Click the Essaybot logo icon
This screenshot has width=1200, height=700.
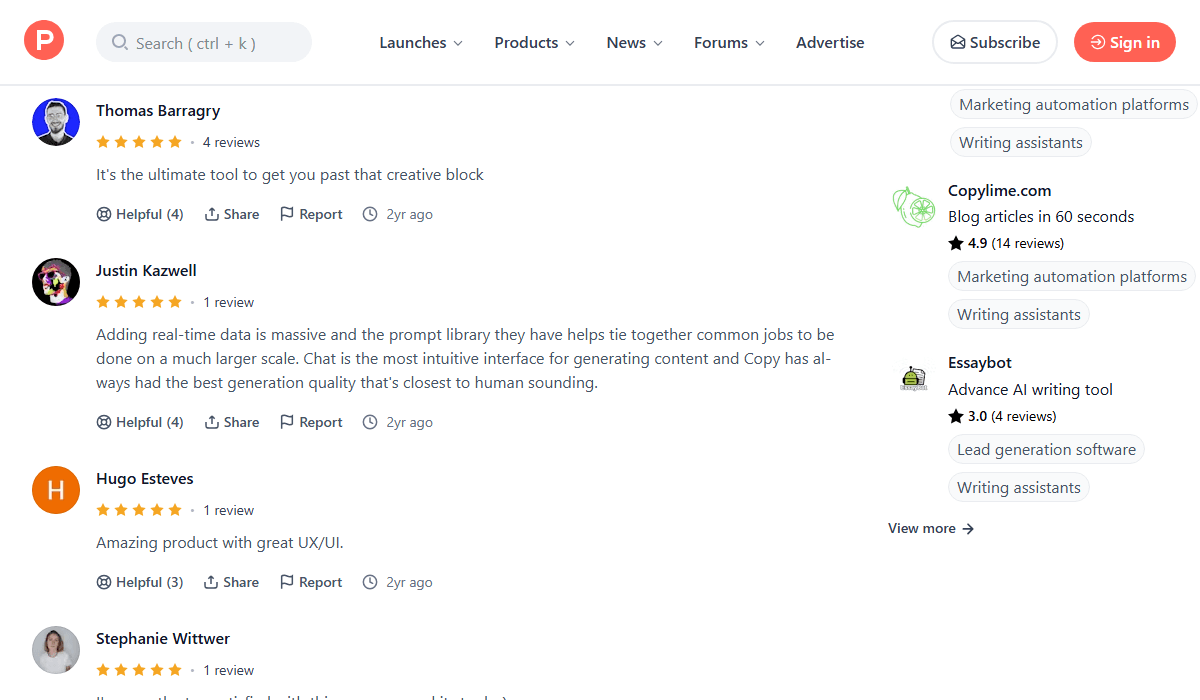click(912, 379)
